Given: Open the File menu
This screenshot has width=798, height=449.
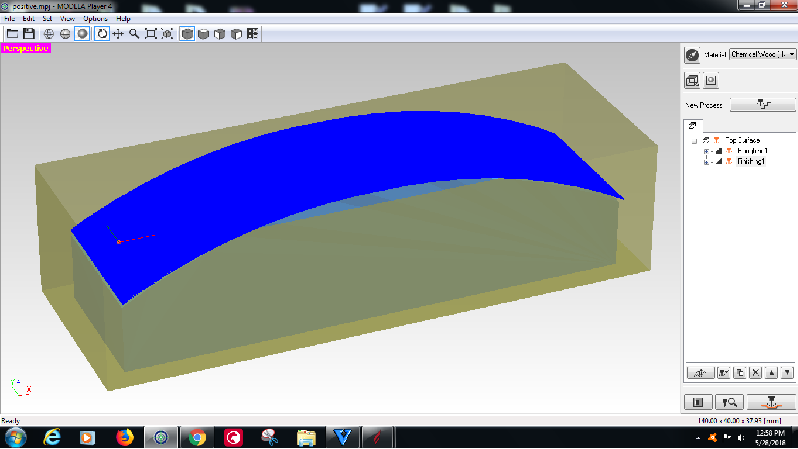Looking at the screenshot, I should pos(10,18).
